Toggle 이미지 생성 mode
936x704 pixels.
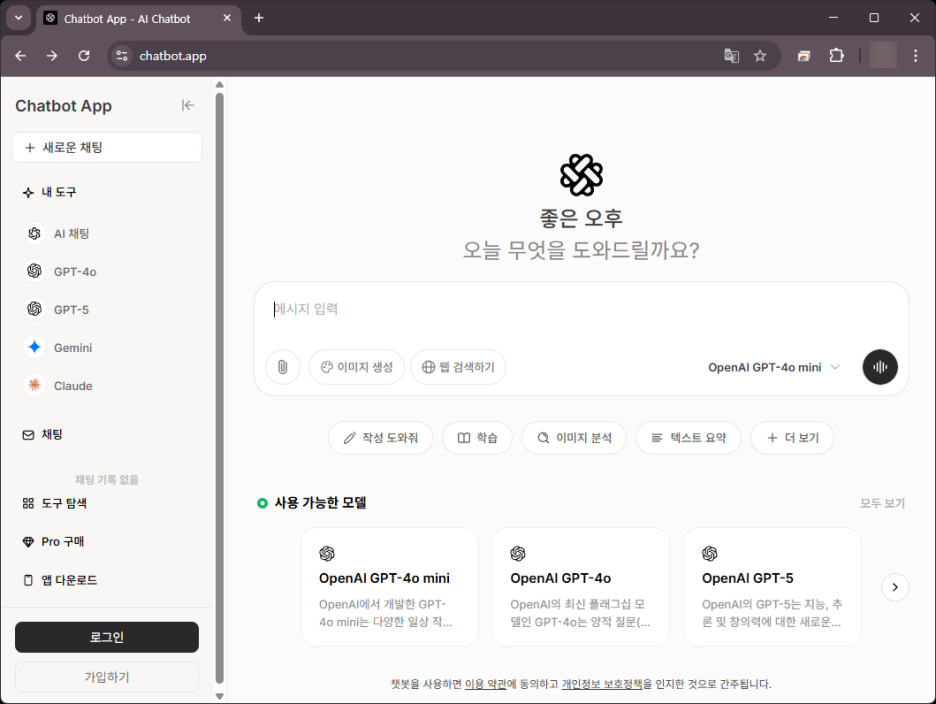[356, 367]
